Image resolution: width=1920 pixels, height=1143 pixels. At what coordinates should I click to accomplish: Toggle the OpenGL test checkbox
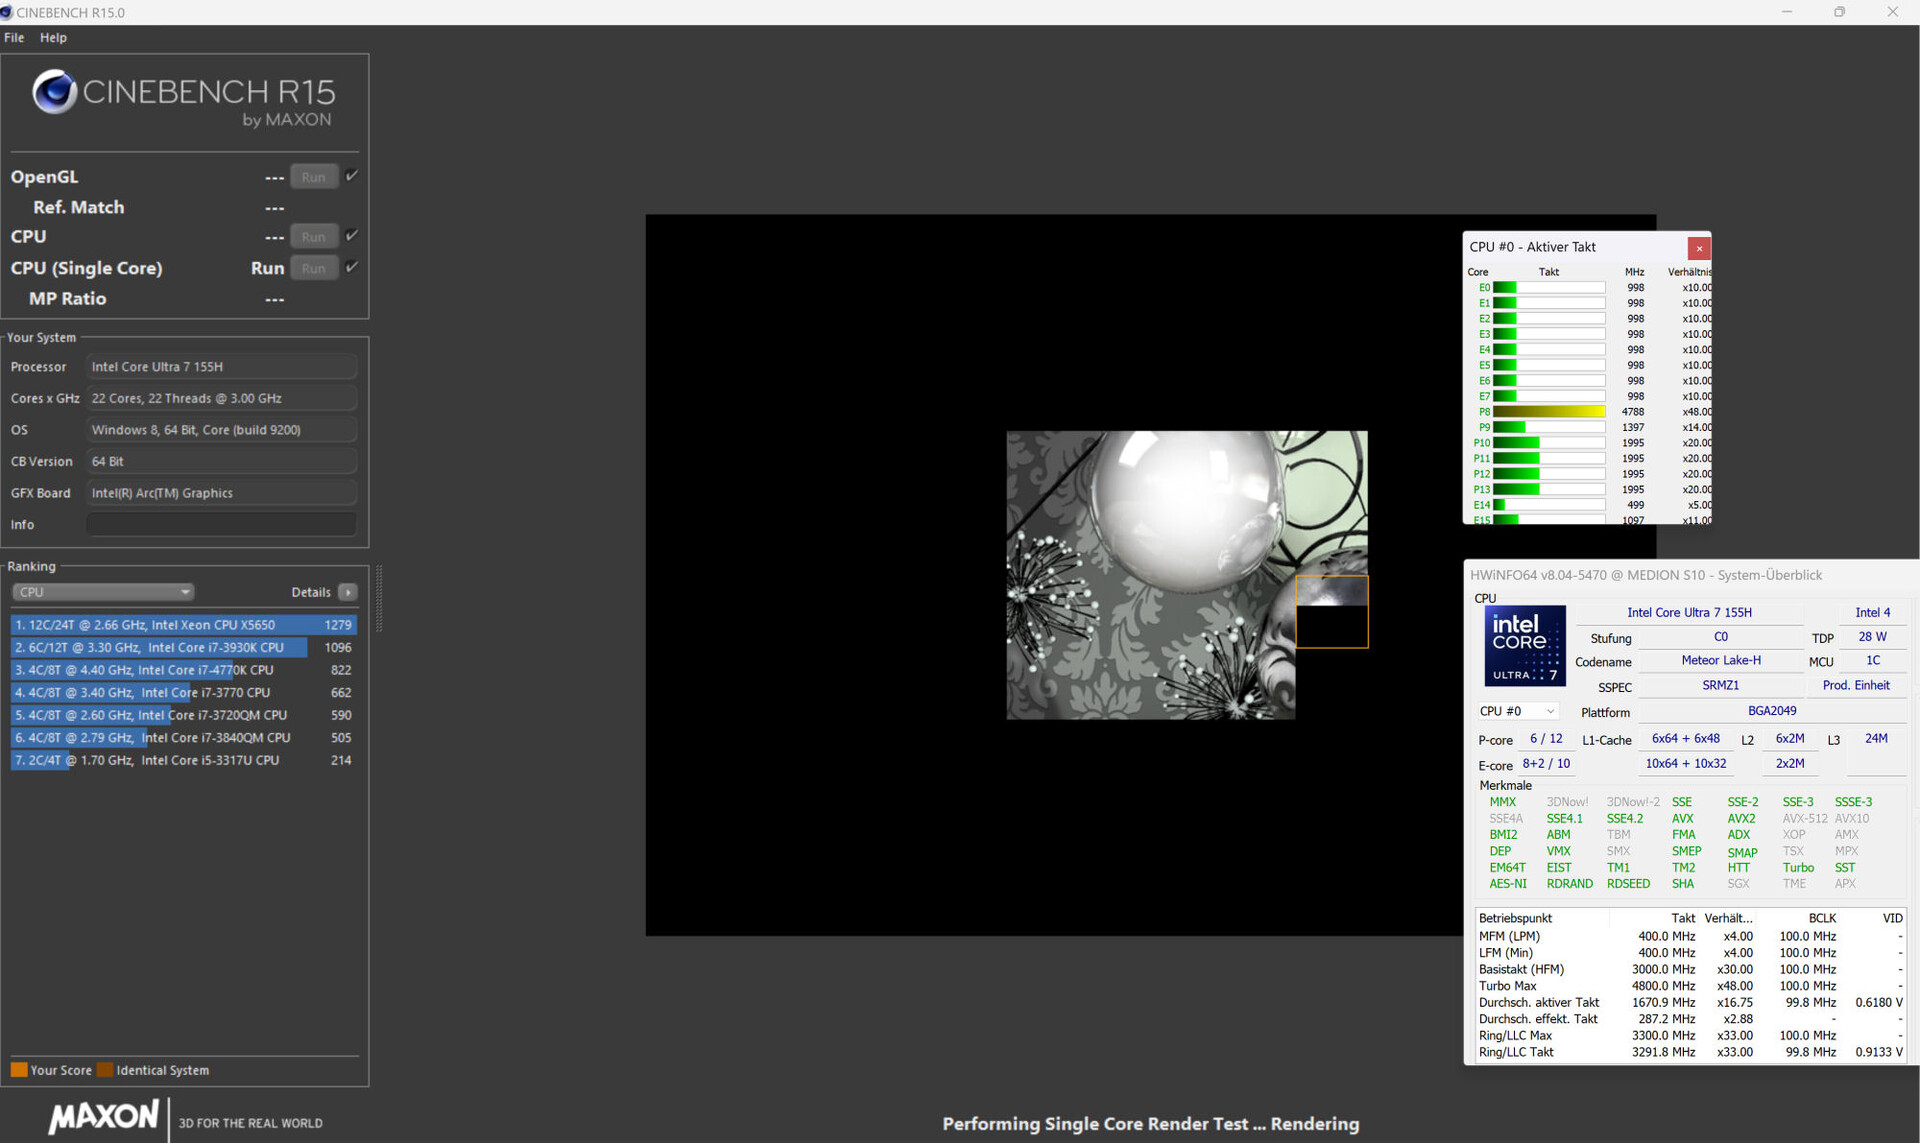pyautogui.click(x=352, y=176)
